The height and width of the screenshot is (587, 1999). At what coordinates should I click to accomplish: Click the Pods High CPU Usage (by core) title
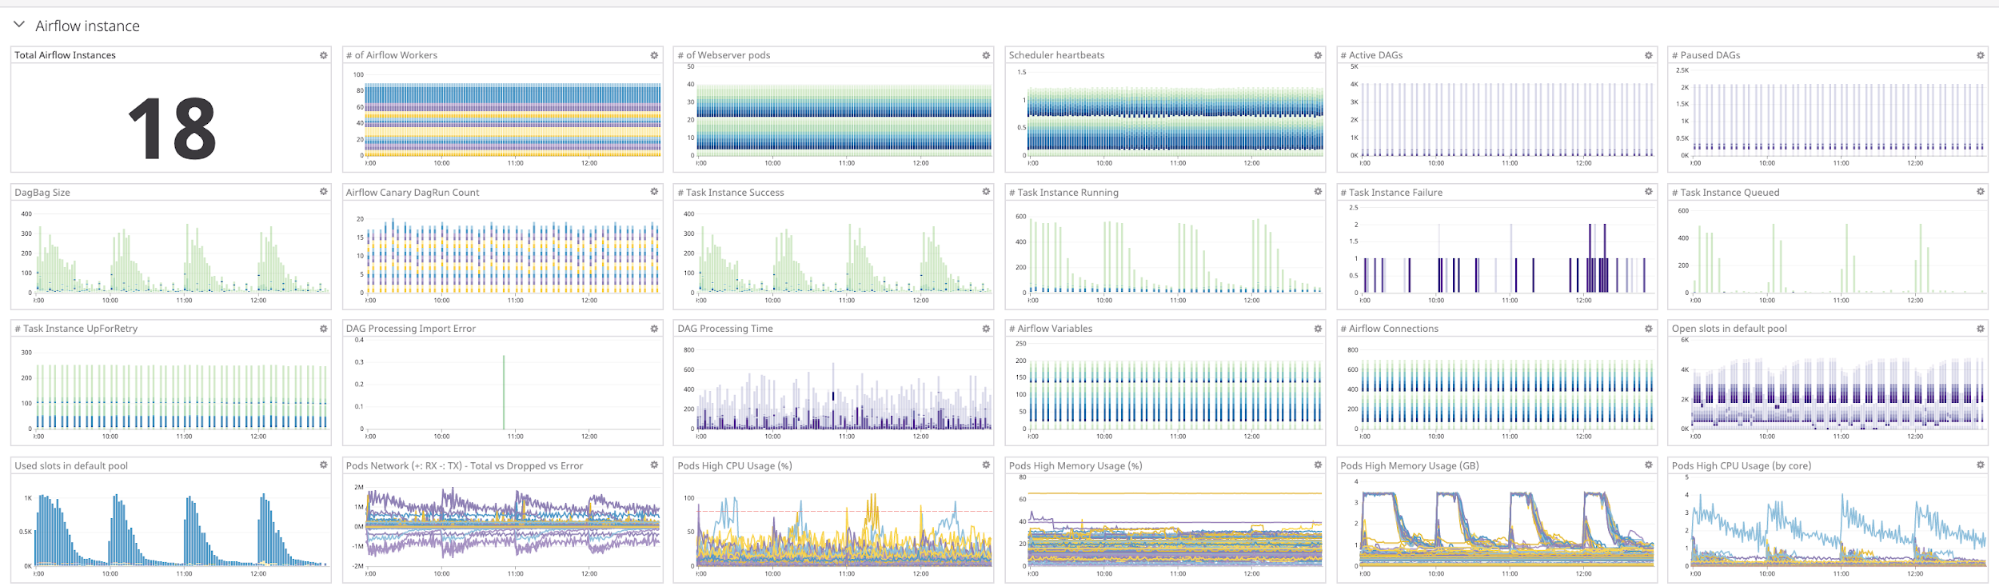(1741, 465)
